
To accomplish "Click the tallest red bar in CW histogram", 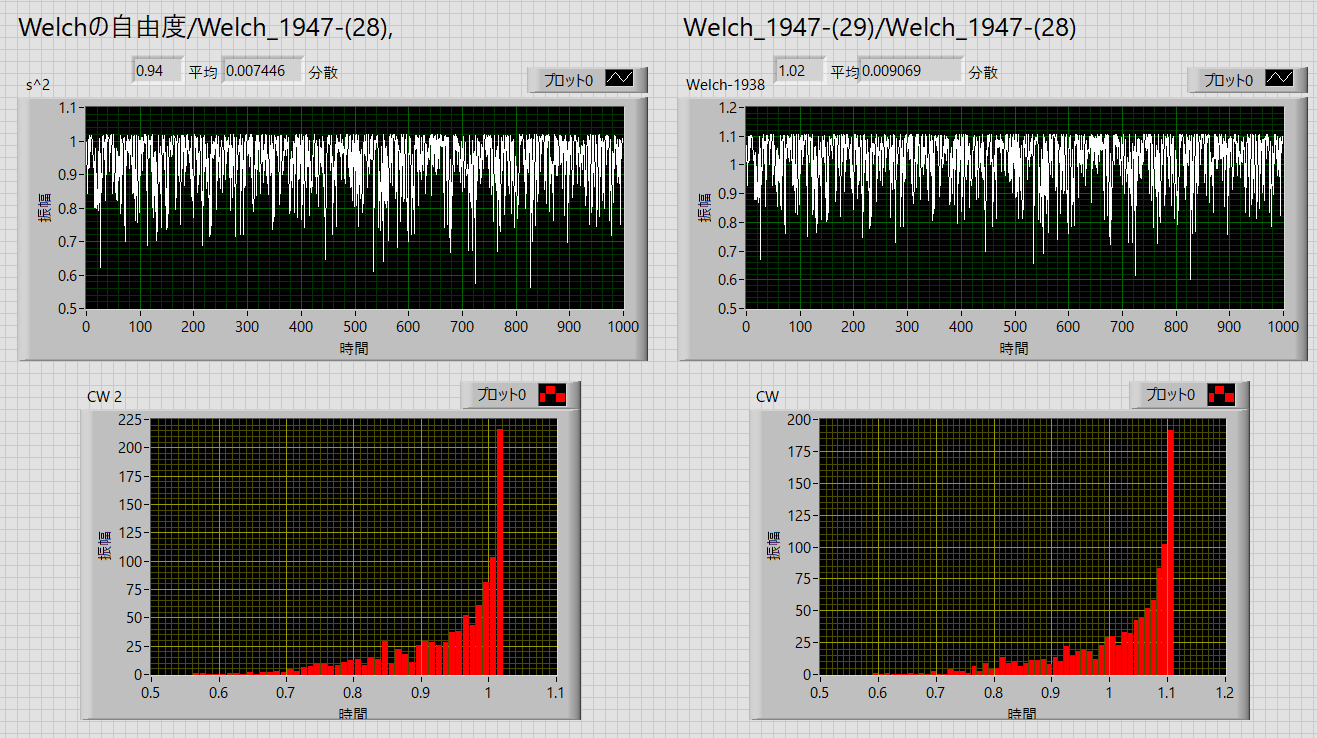I will (x=1169, y=560).
